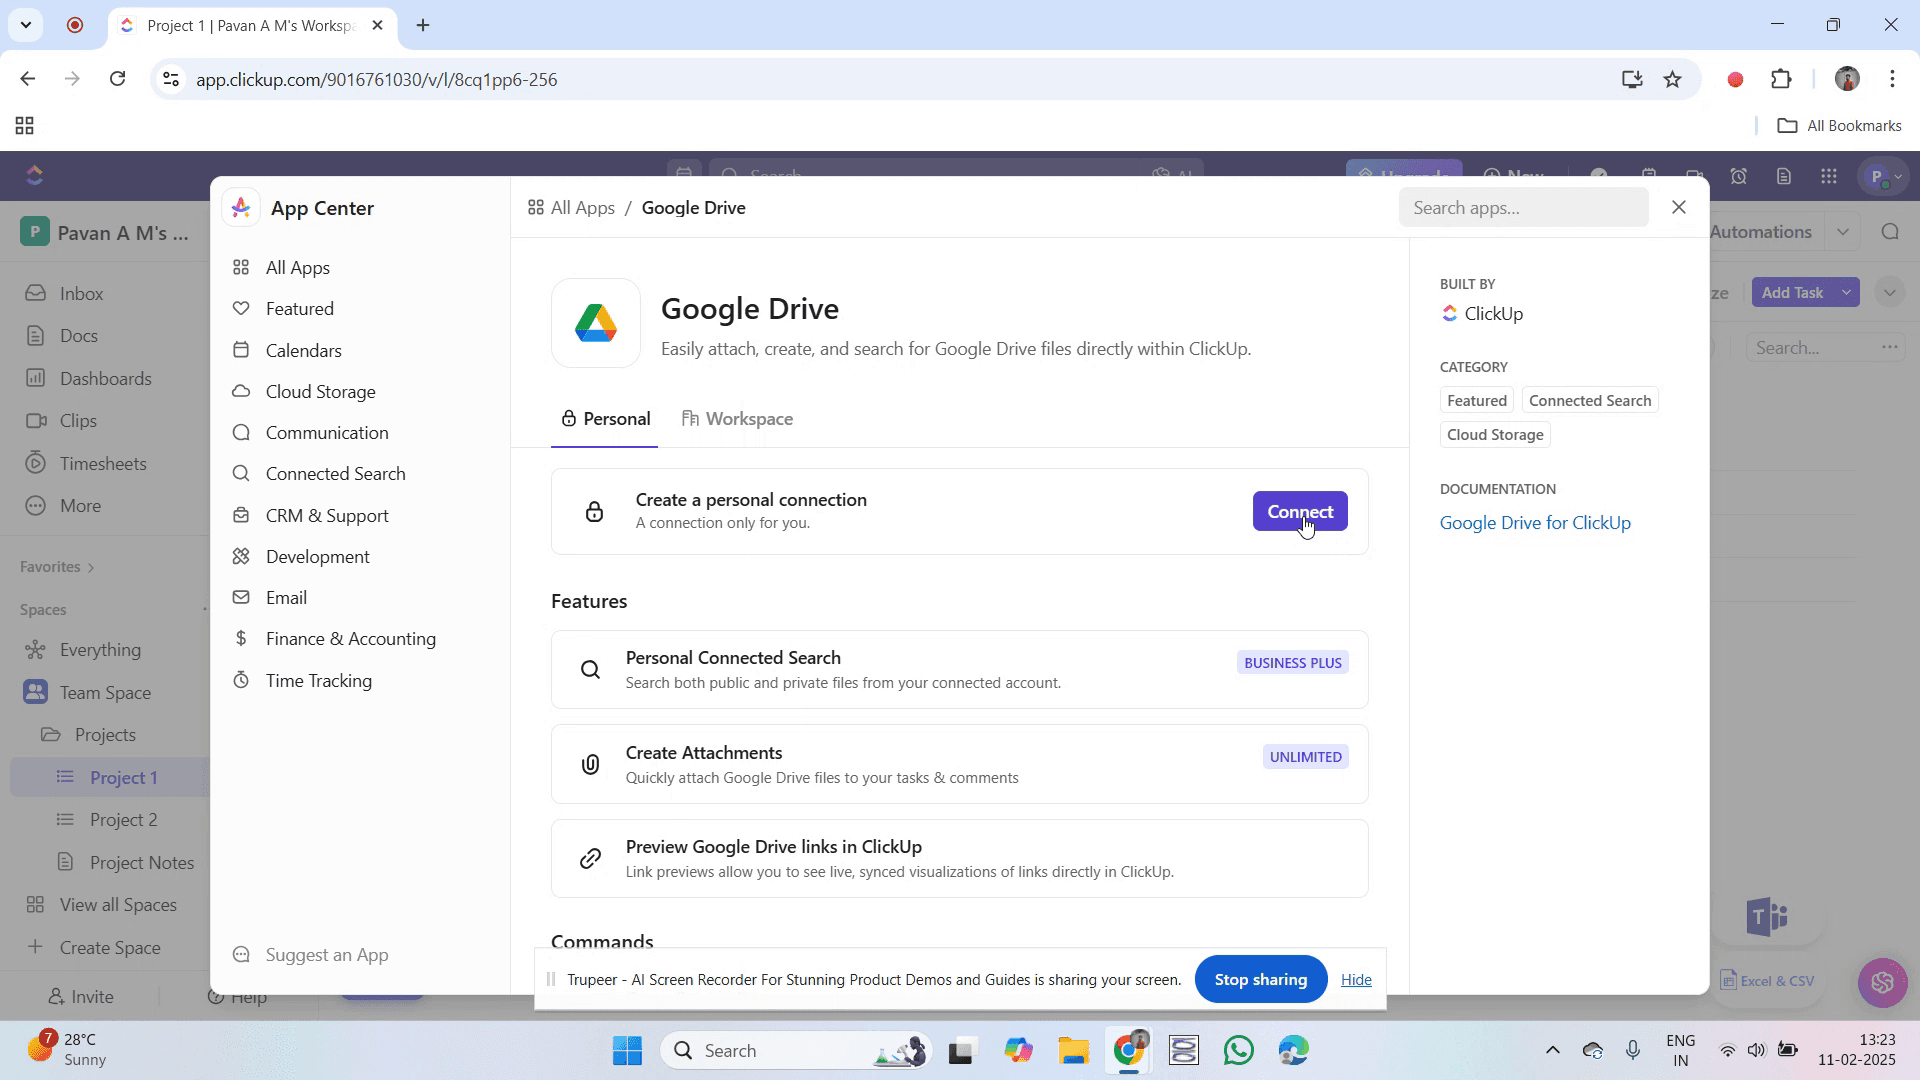
Task: Close the App Center dialog
Action: tap(1679, 207)
